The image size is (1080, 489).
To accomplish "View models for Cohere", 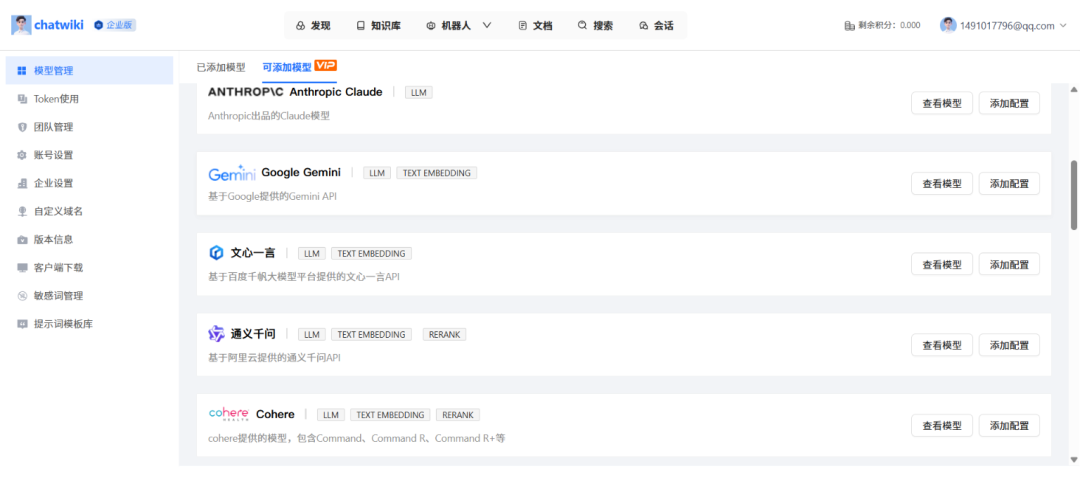I will pyautogui.click(x=942, y=426).
